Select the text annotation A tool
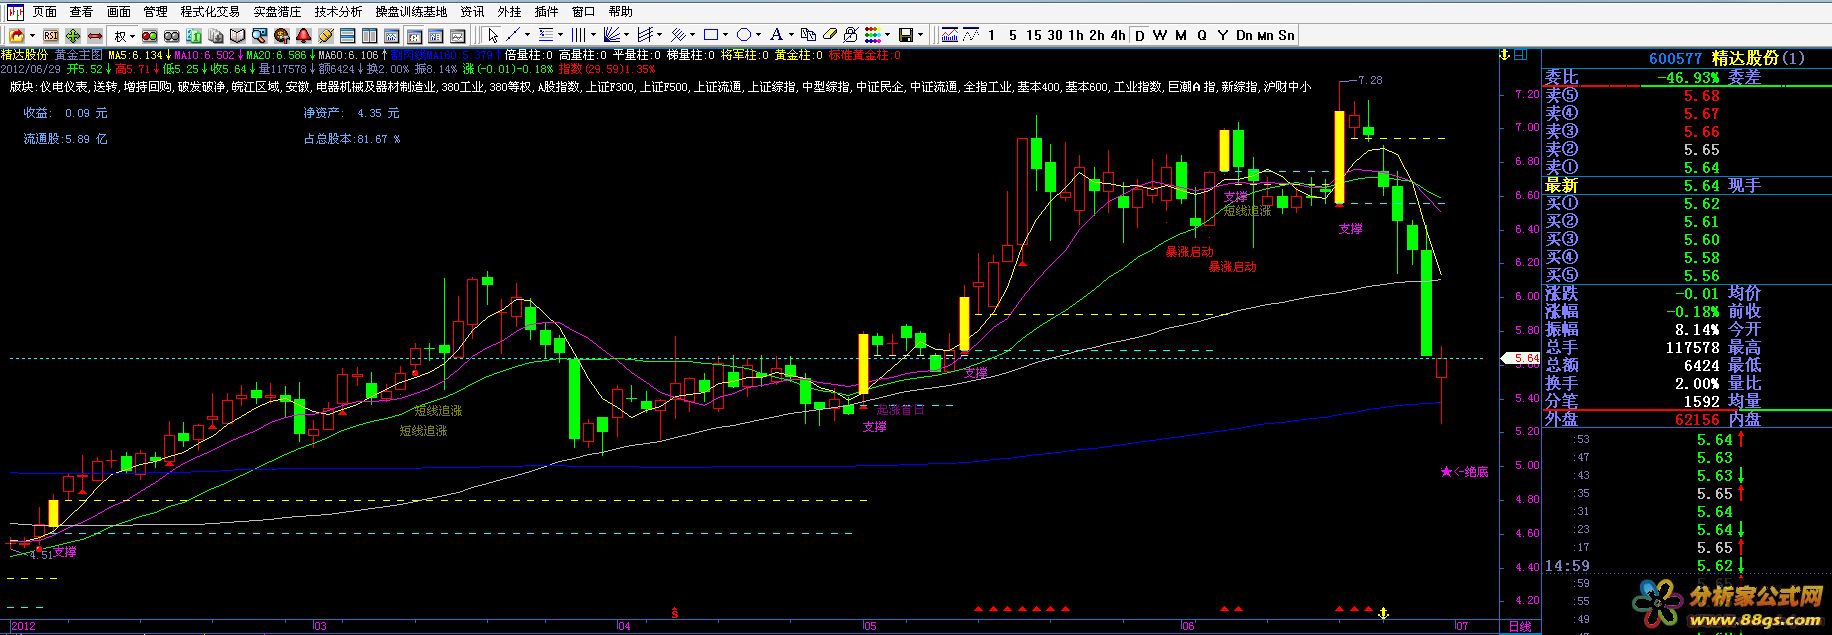1832x635 pixels. tap(776, 35)
